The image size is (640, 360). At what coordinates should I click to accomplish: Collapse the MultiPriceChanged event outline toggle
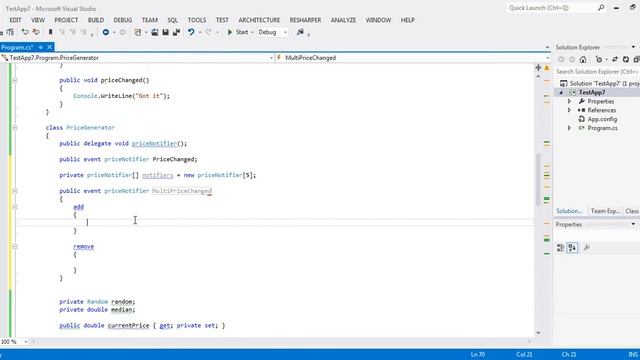pos(15,191)
